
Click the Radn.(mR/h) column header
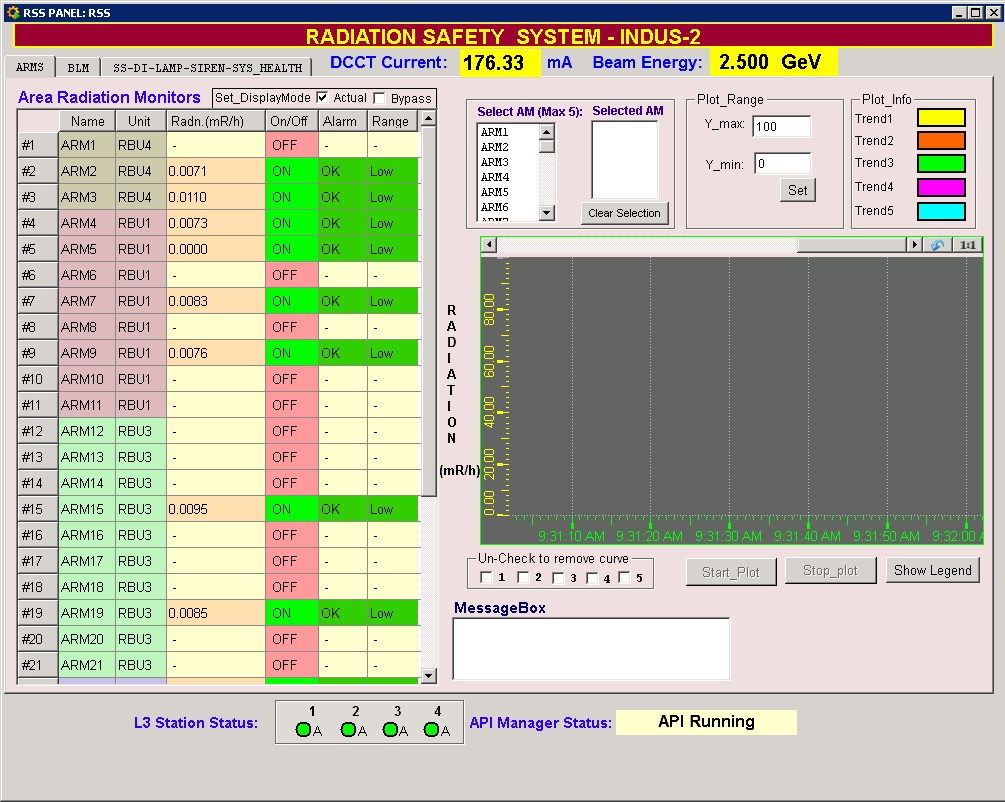[215, 121]
